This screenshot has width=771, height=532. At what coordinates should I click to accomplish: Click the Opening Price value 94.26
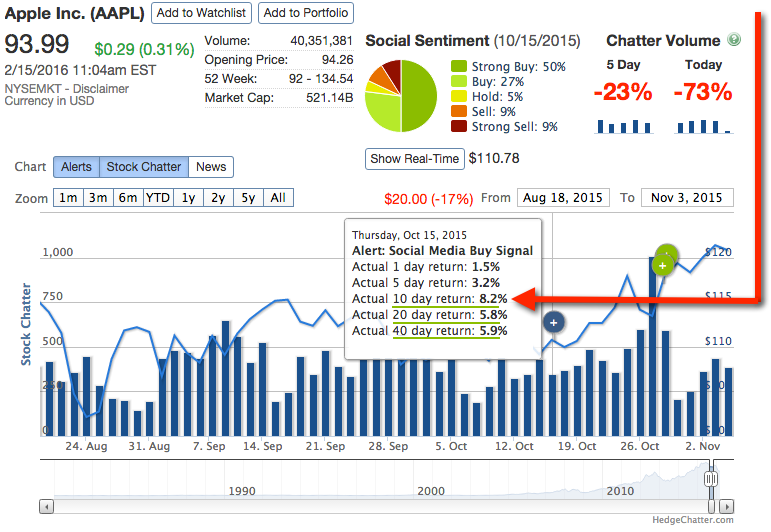tap(337, 60)
